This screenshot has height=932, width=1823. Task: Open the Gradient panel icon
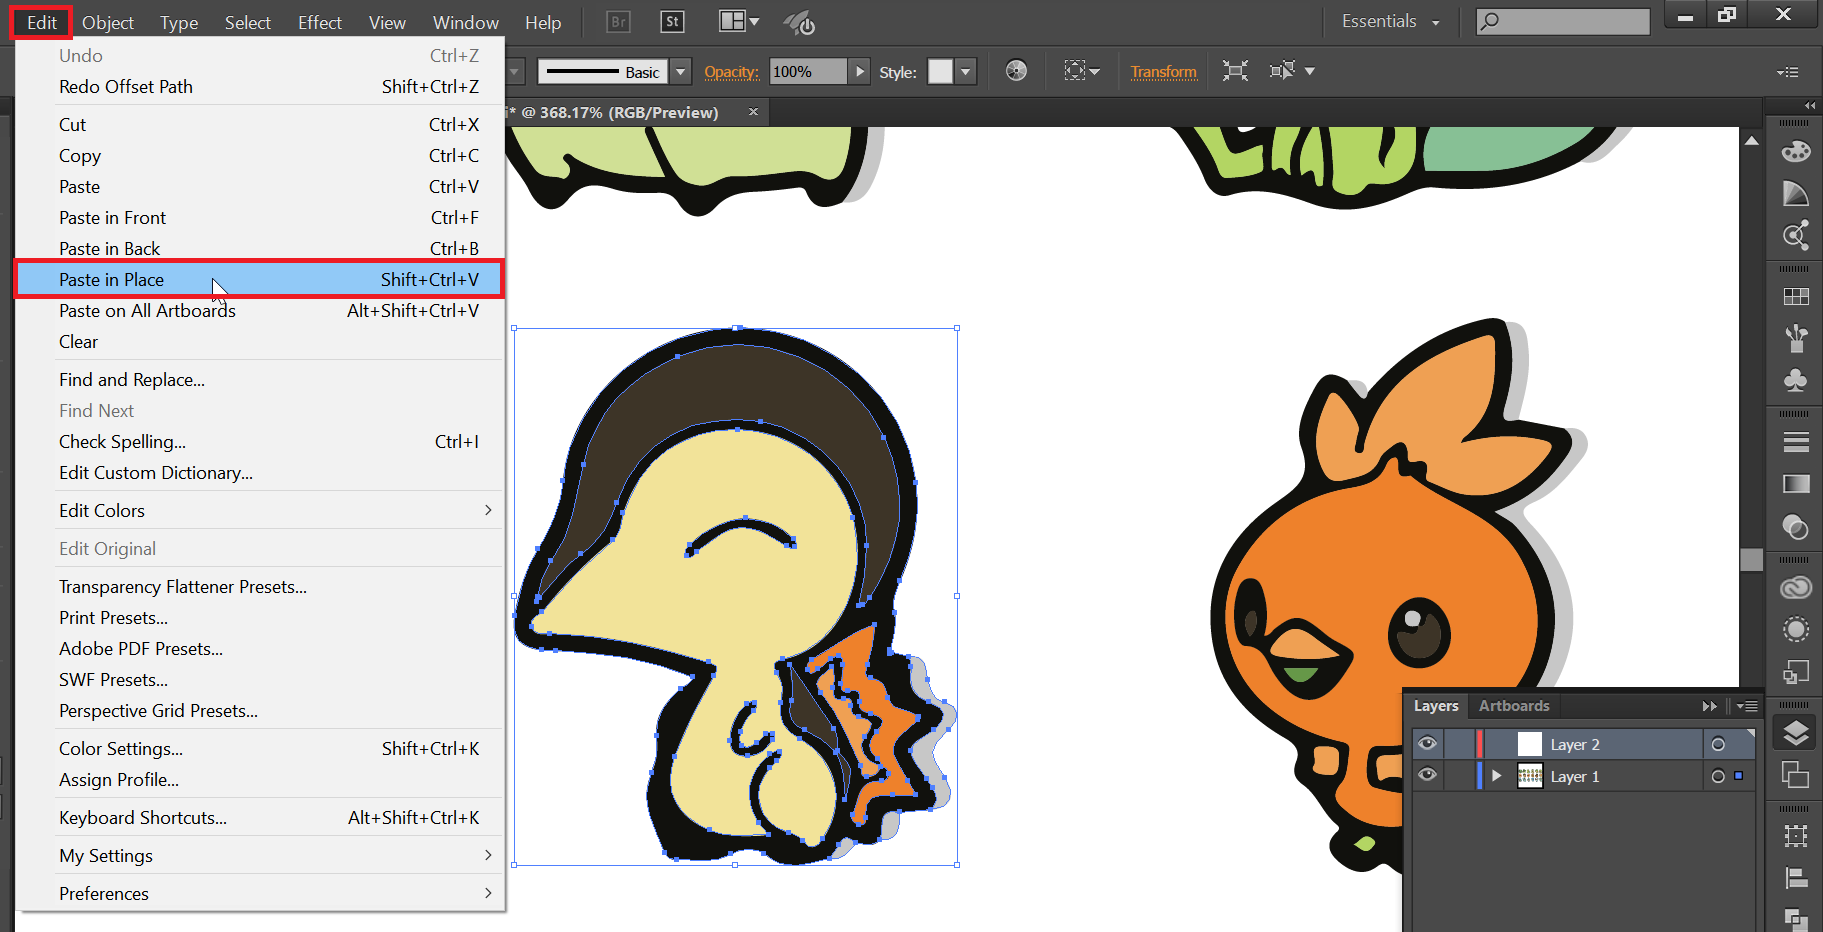1796,484
